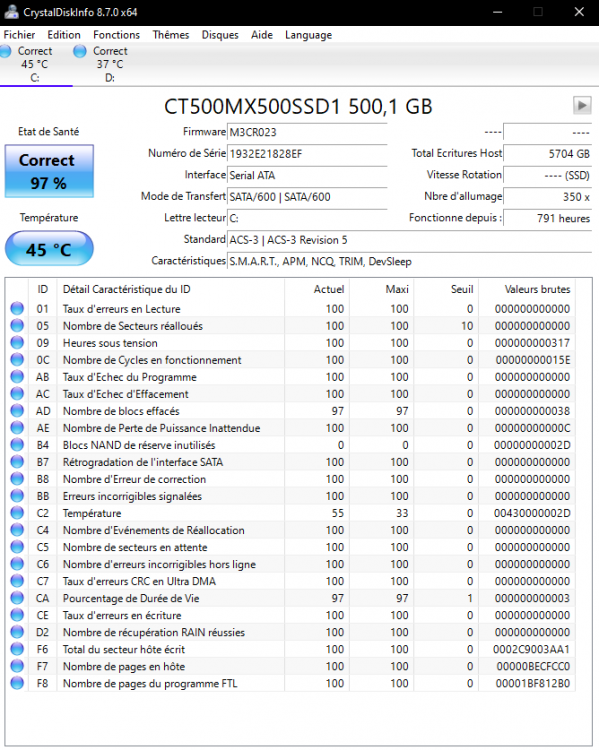Viewport: 599px width, 750px height.
Task: Click status orb for Taux d'Echec d'Effacement
Action: click(17, 394)
